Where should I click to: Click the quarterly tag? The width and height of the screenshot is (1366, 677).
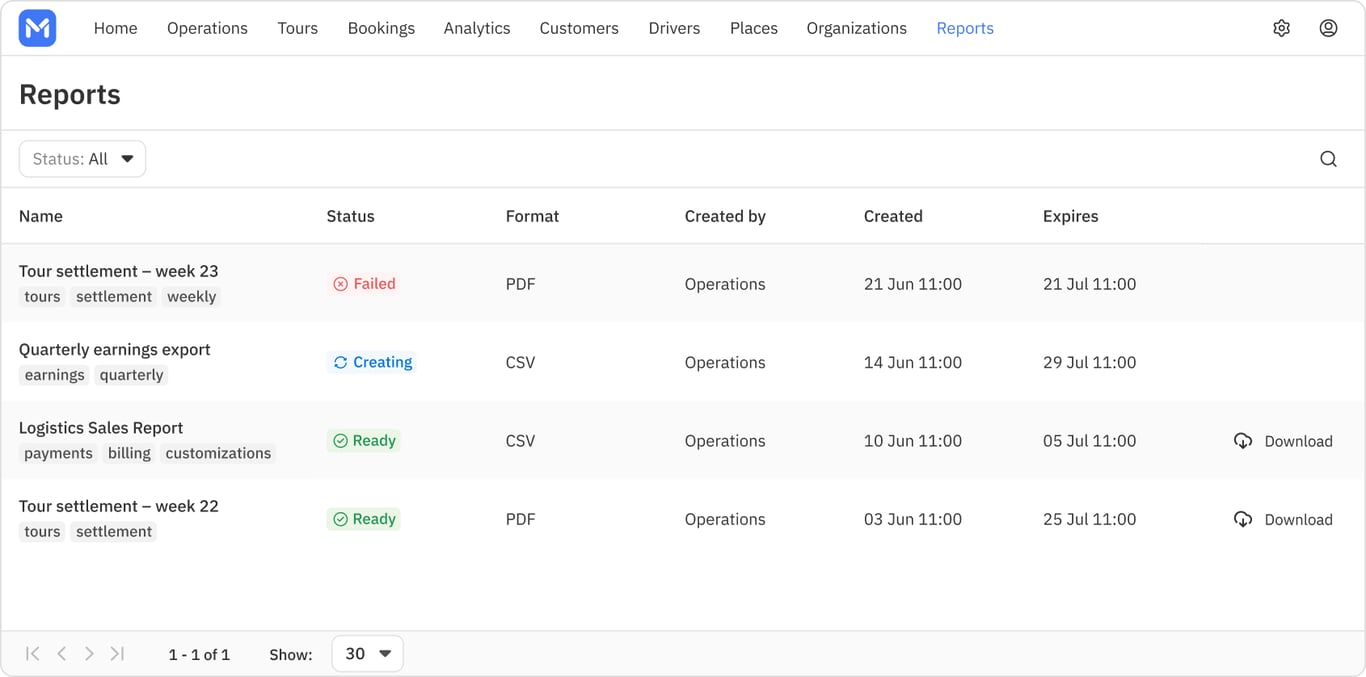(131, 375)
